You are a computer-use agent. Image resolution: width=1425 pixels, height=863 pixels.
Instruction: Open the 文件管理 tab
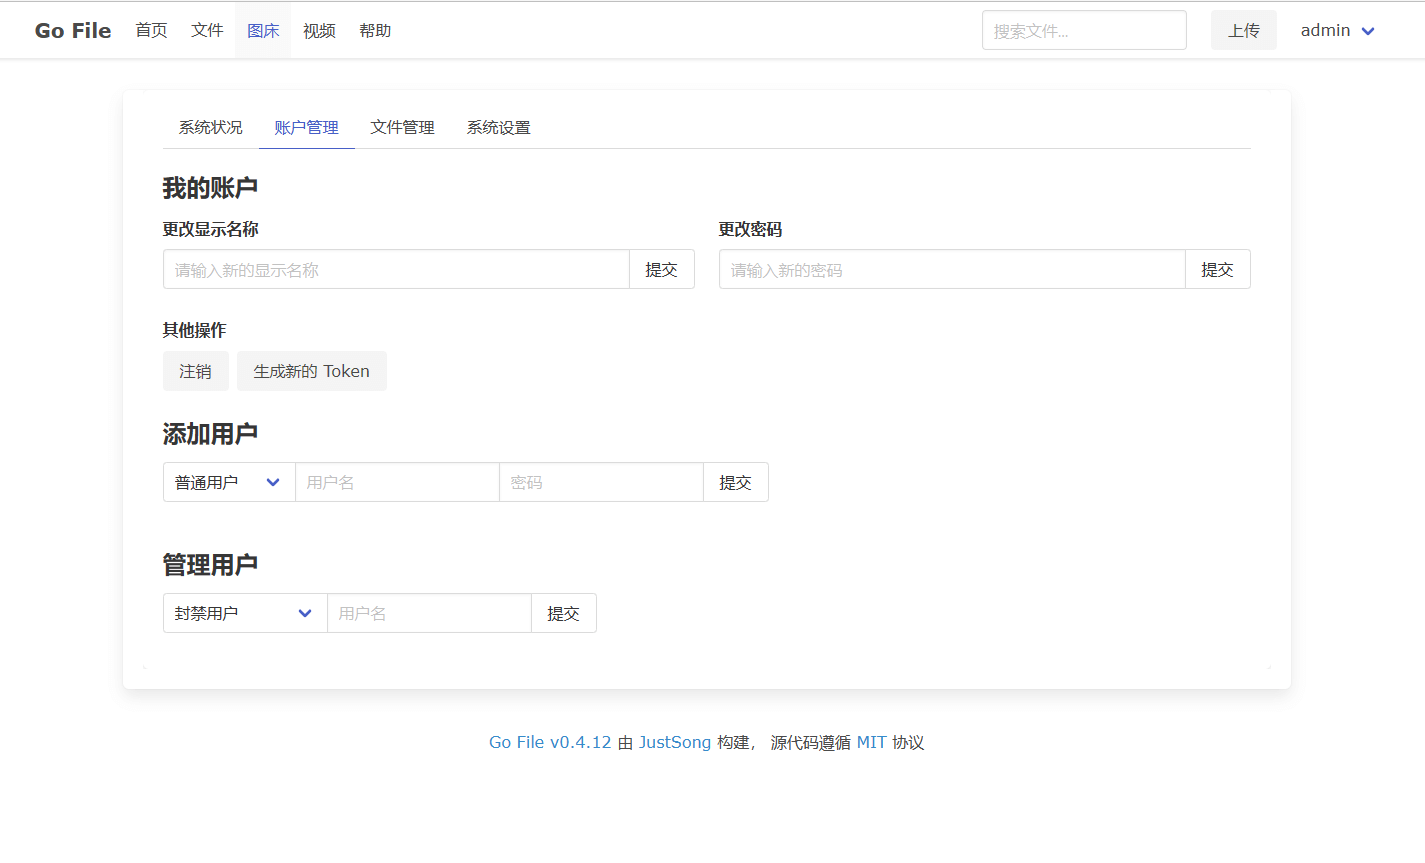pos(402,127)
